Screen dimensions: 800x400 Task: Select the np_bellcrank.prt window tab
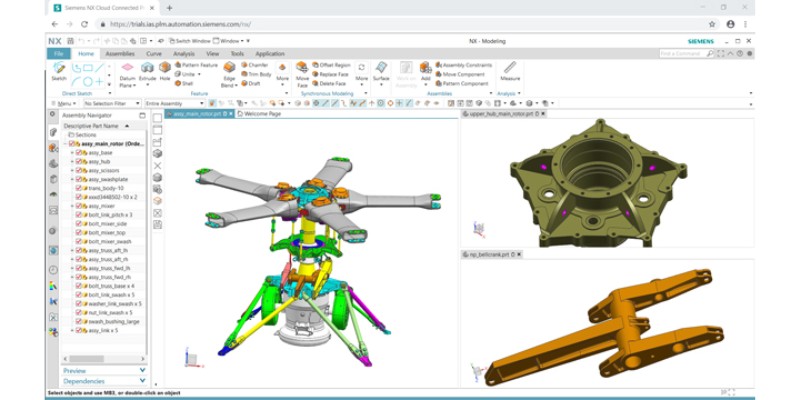(x=492, y=254)
